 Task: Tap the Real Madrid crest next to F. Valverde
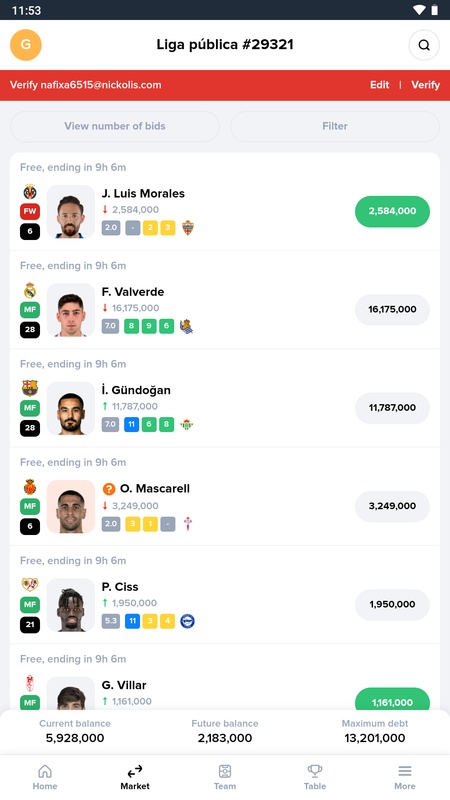pyautogui.click(x=30, y=290)
